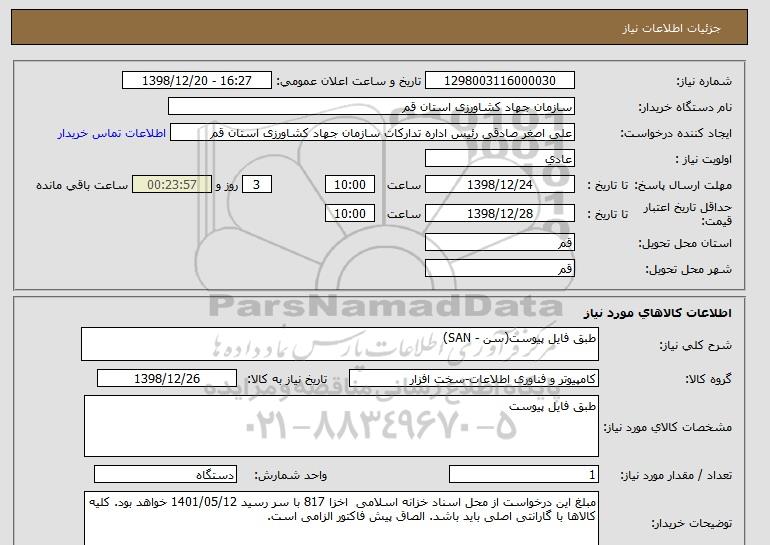Click the price validity date 1398/12/28

coord(499,214)
